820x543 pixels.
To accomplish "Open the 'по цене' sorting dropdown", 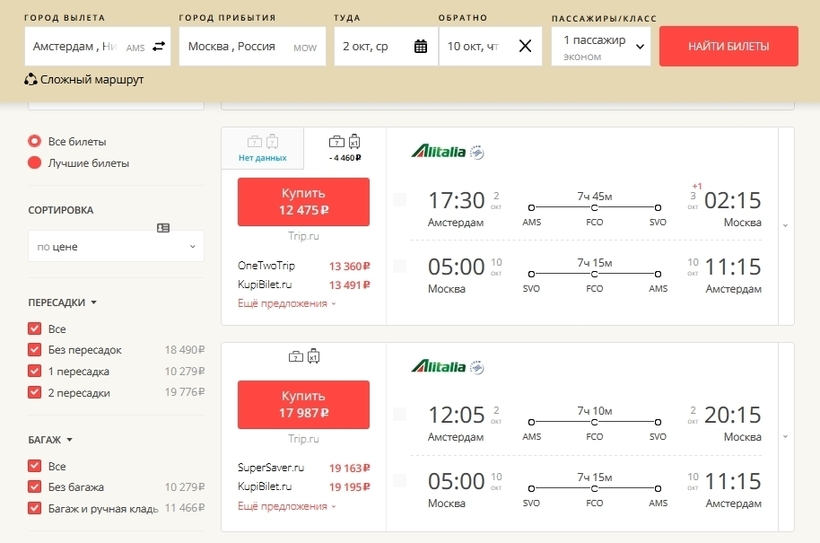I will pos(116,246).
